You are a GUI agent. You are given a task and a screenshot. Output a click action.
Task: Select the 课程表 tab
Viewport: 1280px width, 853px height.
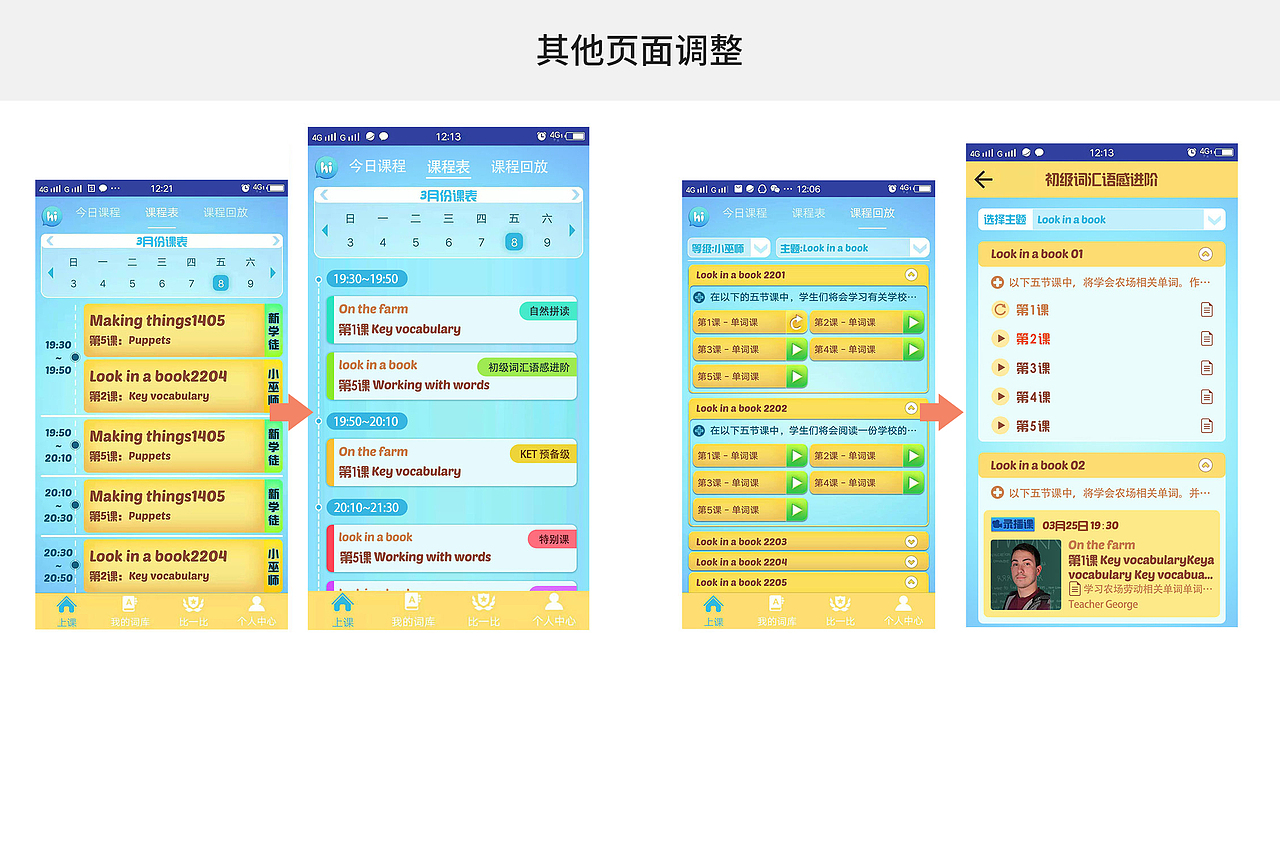click(x=448, y=166)
